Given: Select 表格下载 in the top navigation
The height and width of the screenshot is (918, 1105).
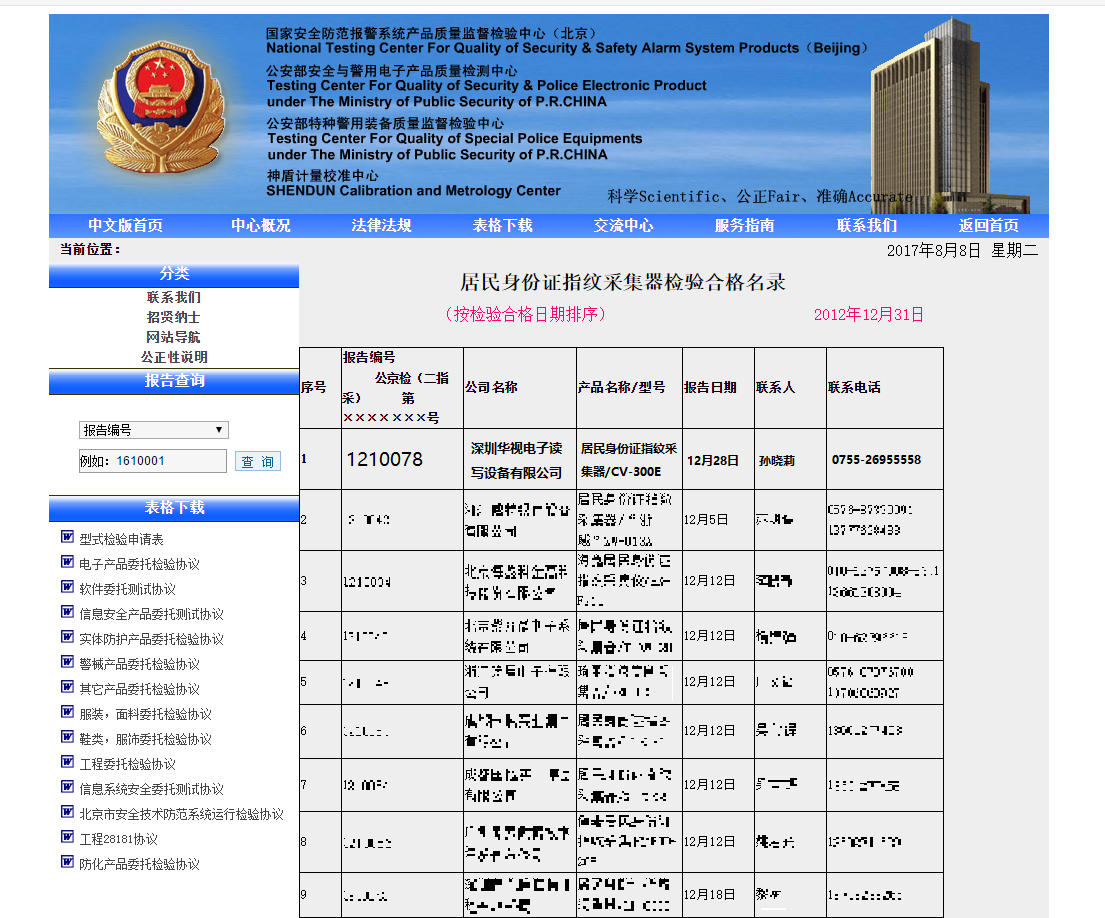Looking at the screenshot, I should point(502,226).
